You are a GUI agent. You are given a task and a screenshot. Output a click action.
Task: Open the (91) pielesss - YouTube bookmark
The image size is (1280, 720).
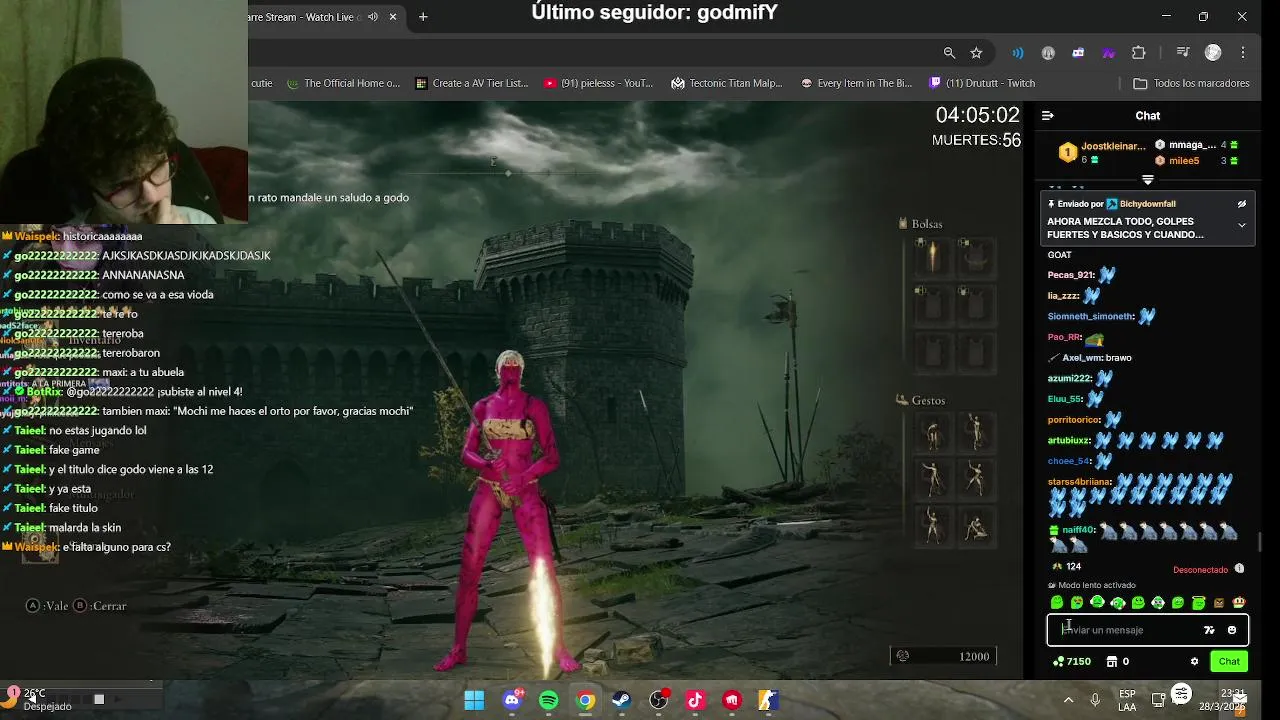click(598, 83)
